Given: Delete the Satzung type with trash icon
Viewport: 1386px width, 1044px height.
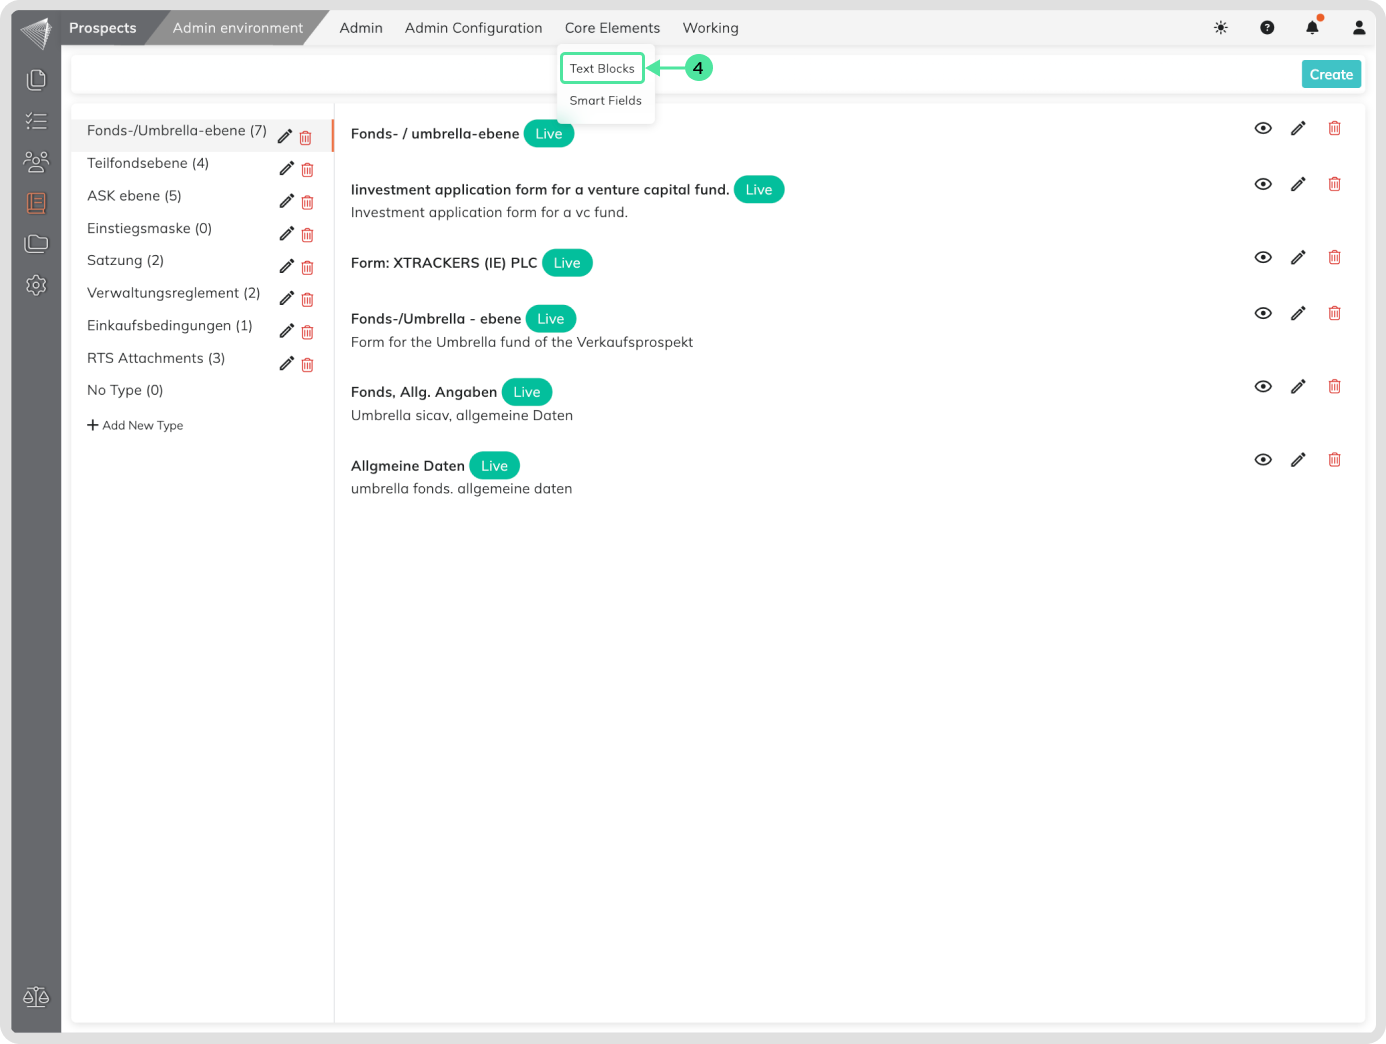Looking at the screenshot, I should 307,268.
